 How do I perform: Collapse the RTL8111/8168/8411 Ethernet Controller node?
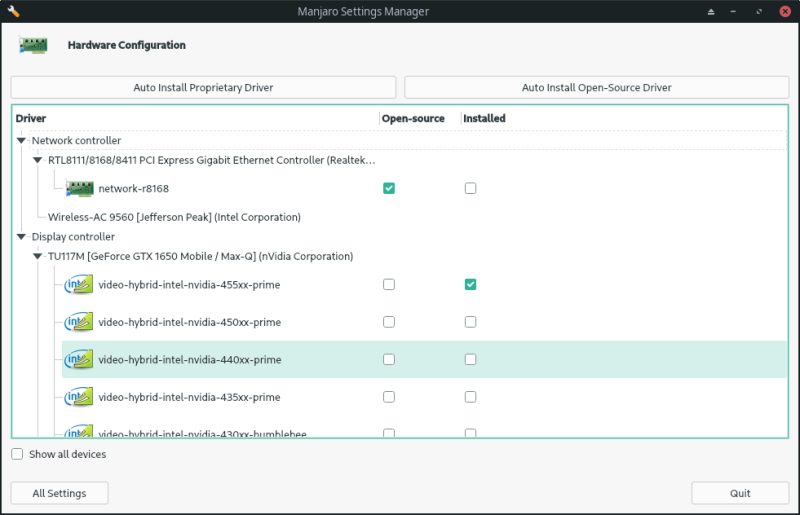pyautogui.click(x=37, y=160)
